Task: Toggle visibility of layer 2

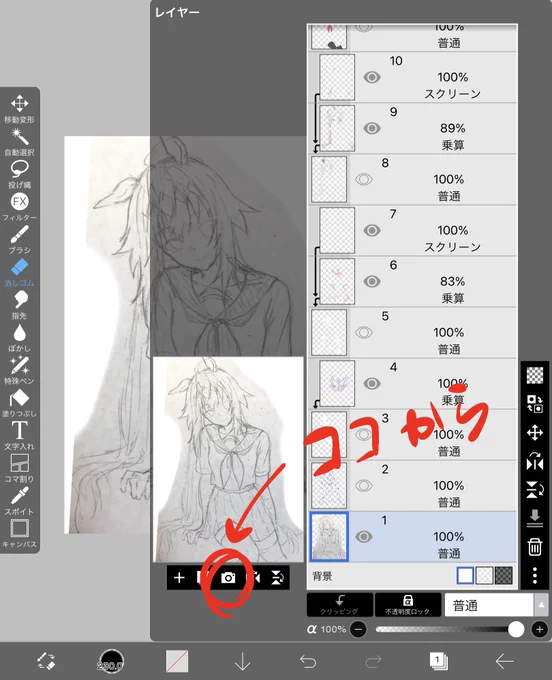Action: [x=364, y=486]
